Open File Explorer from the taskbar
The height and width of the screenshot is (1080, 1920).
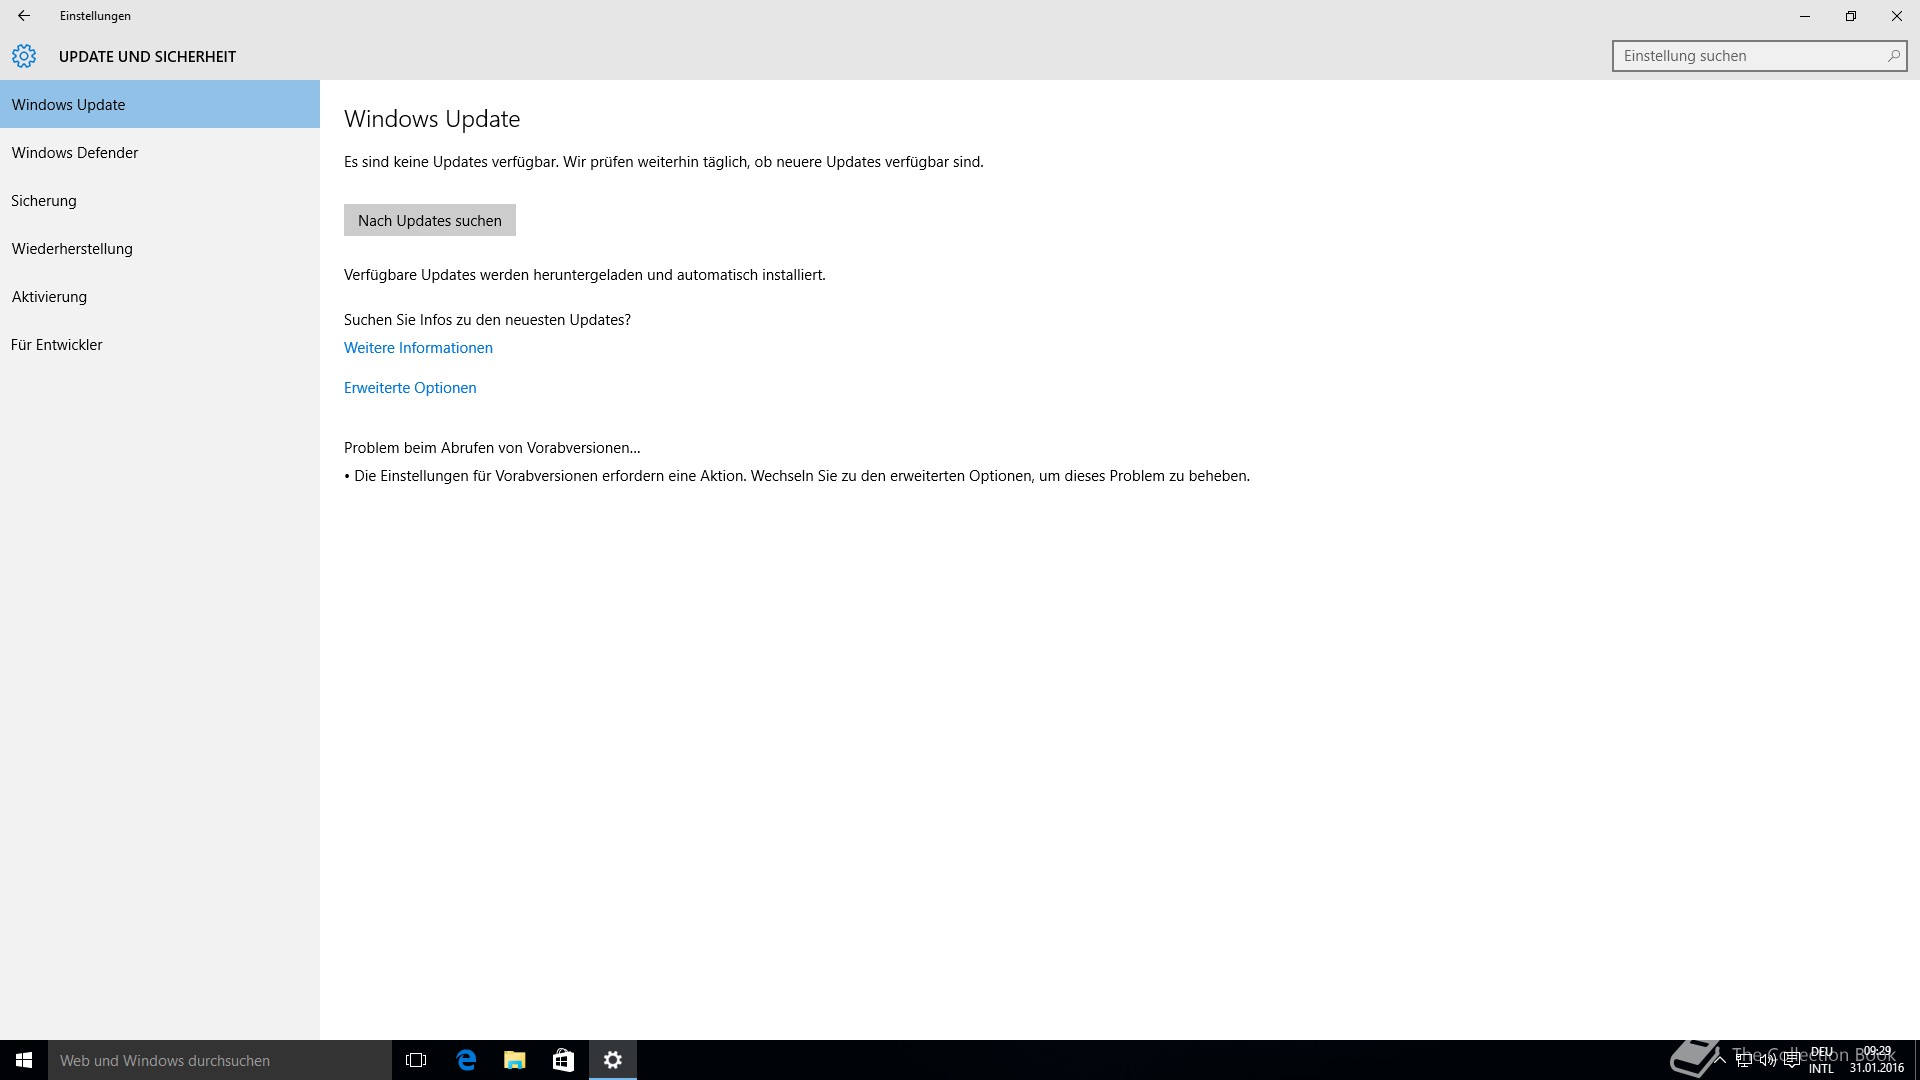(515, 1060)
